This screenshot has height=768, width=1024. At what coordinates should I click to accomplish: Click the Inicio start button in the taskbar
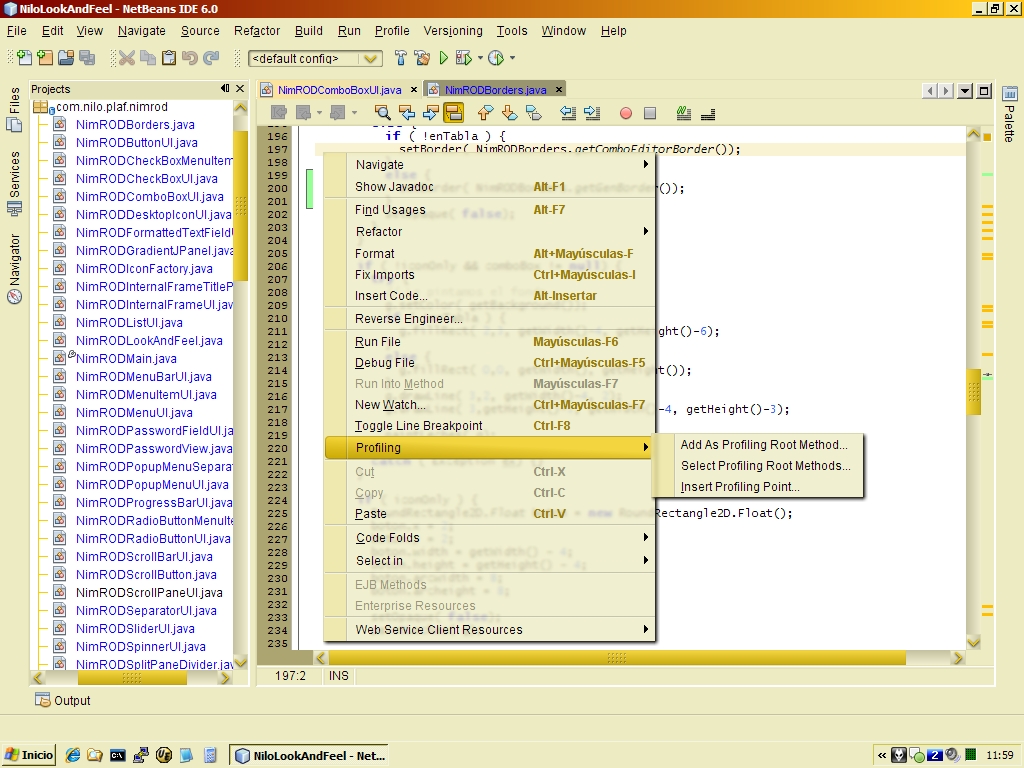(29, 755)
